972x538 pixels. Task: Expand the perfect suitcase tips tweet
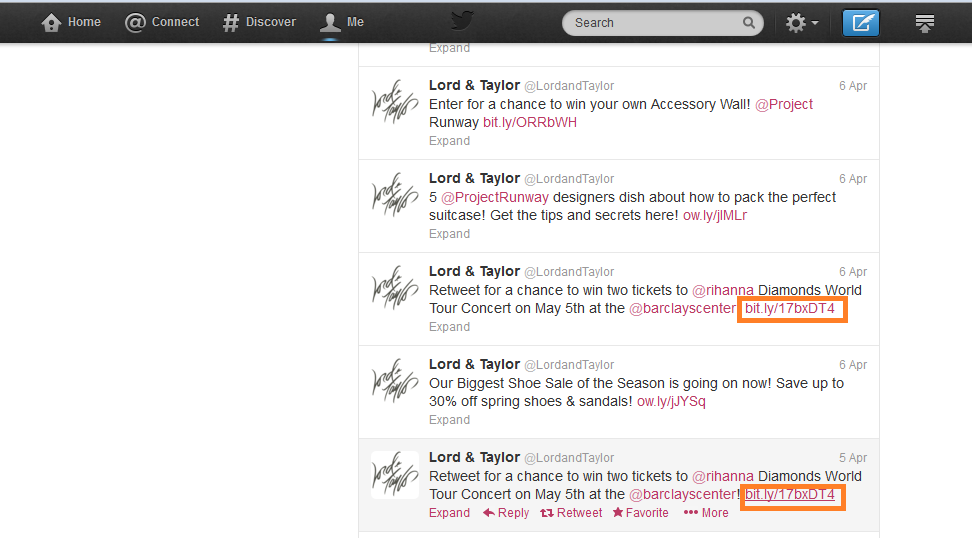[x=449, y=234]
